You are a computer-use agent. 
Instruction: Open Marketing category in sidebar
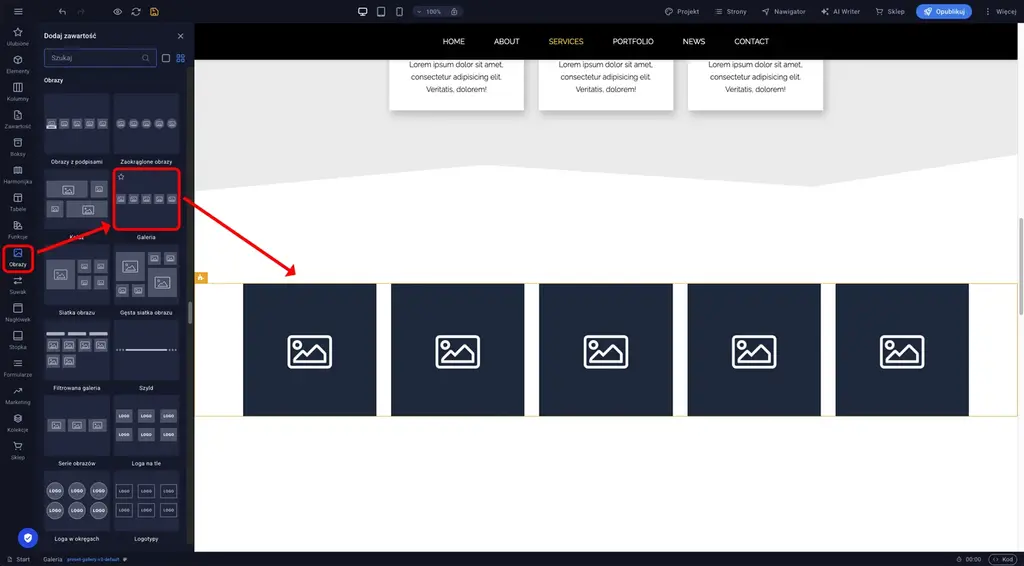[x=18, y=396]
